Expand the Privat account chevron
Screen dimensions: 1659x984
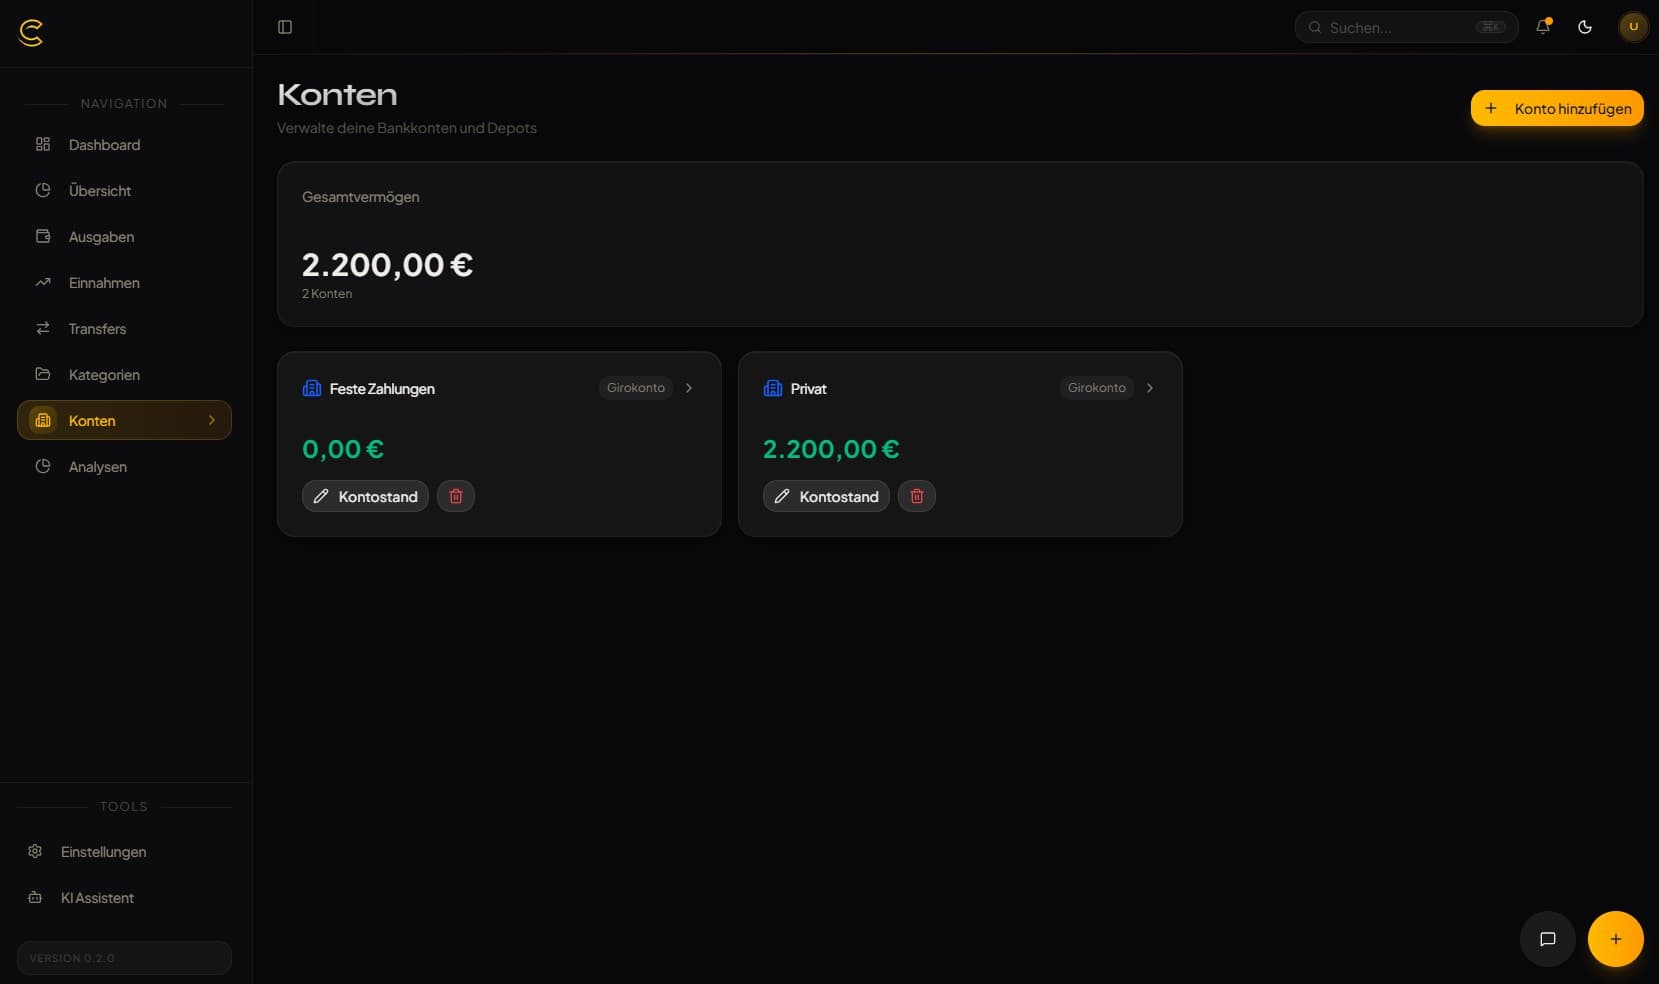(1150, 388)
